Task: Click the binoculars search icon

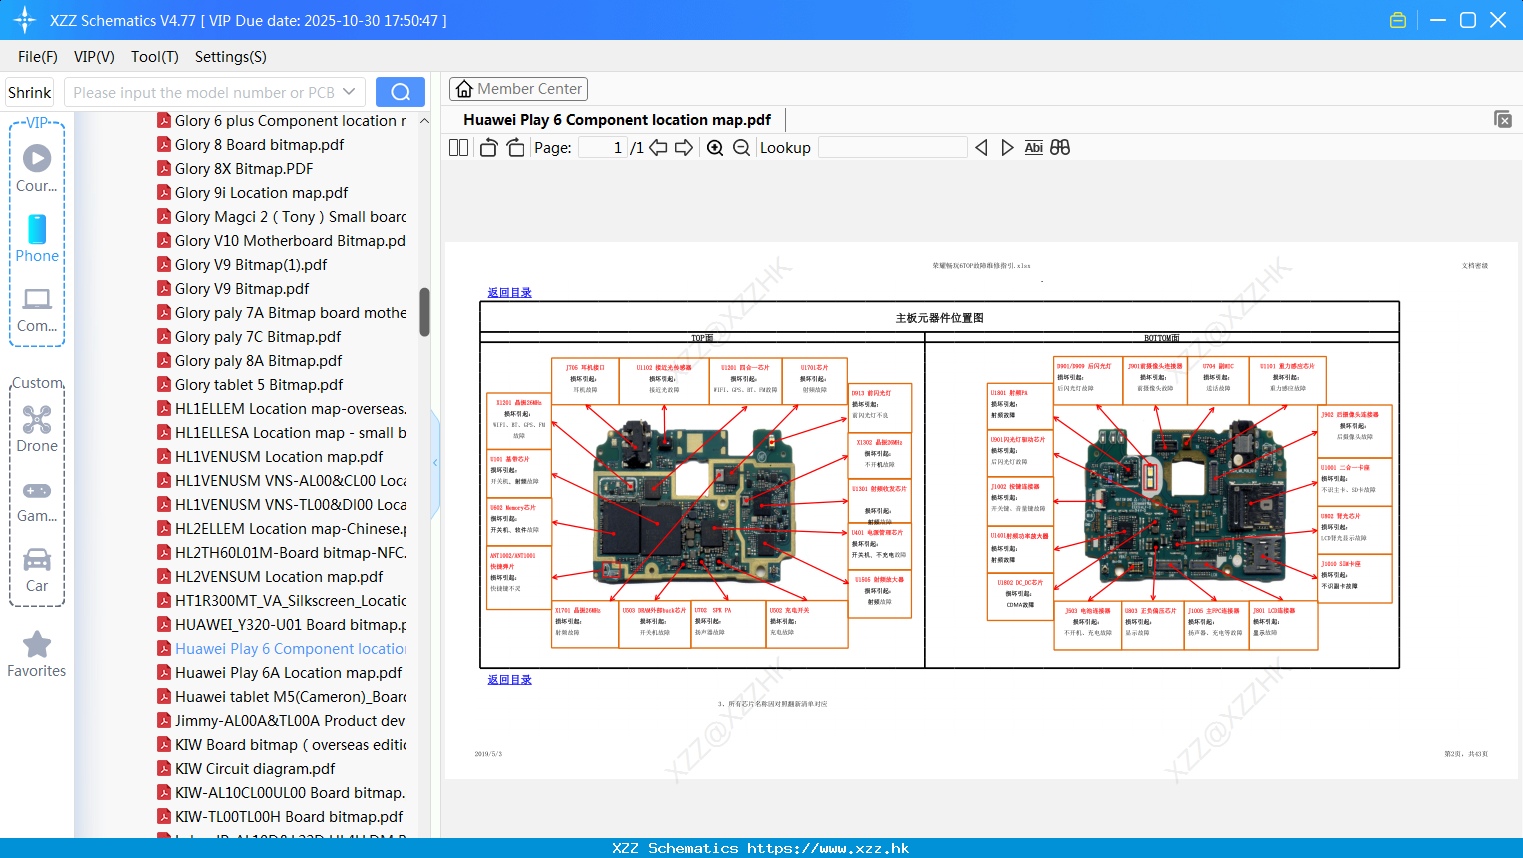Action: coord(1060,148)
